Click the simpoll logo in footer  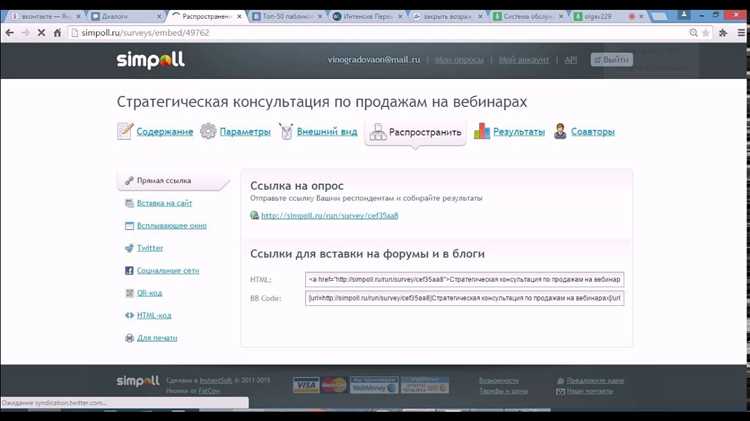pos(138,381)
